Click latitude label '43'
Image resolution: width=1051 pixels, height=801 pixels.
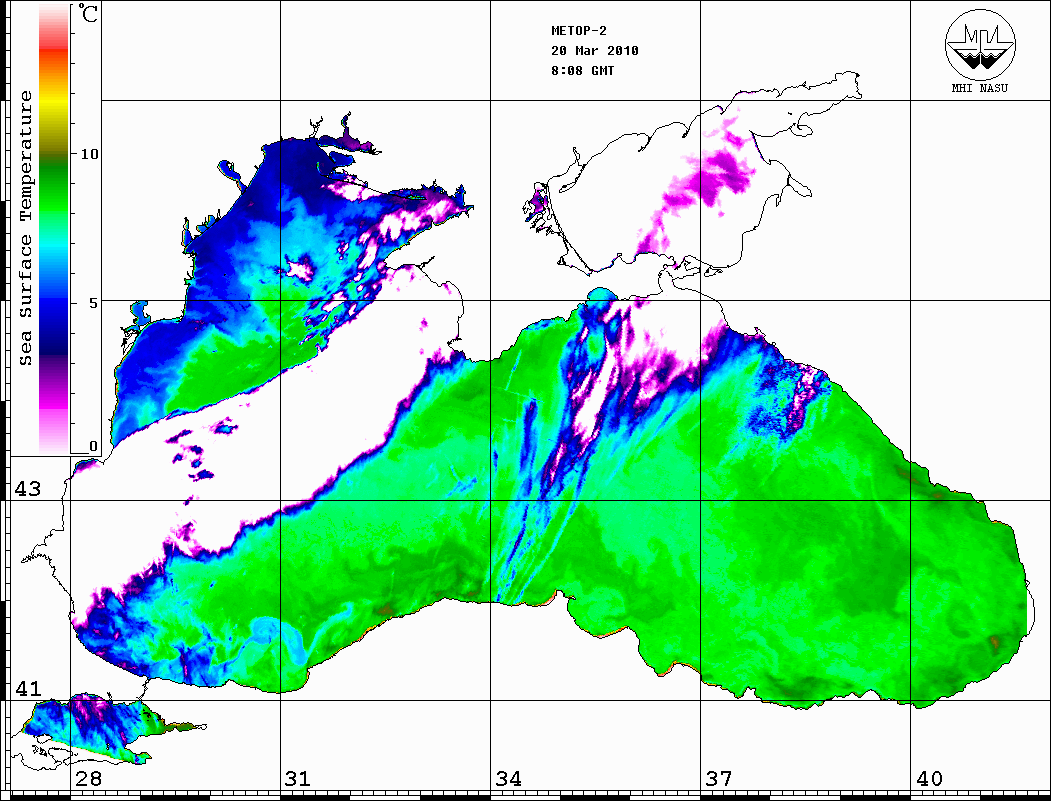click(27, 489)
